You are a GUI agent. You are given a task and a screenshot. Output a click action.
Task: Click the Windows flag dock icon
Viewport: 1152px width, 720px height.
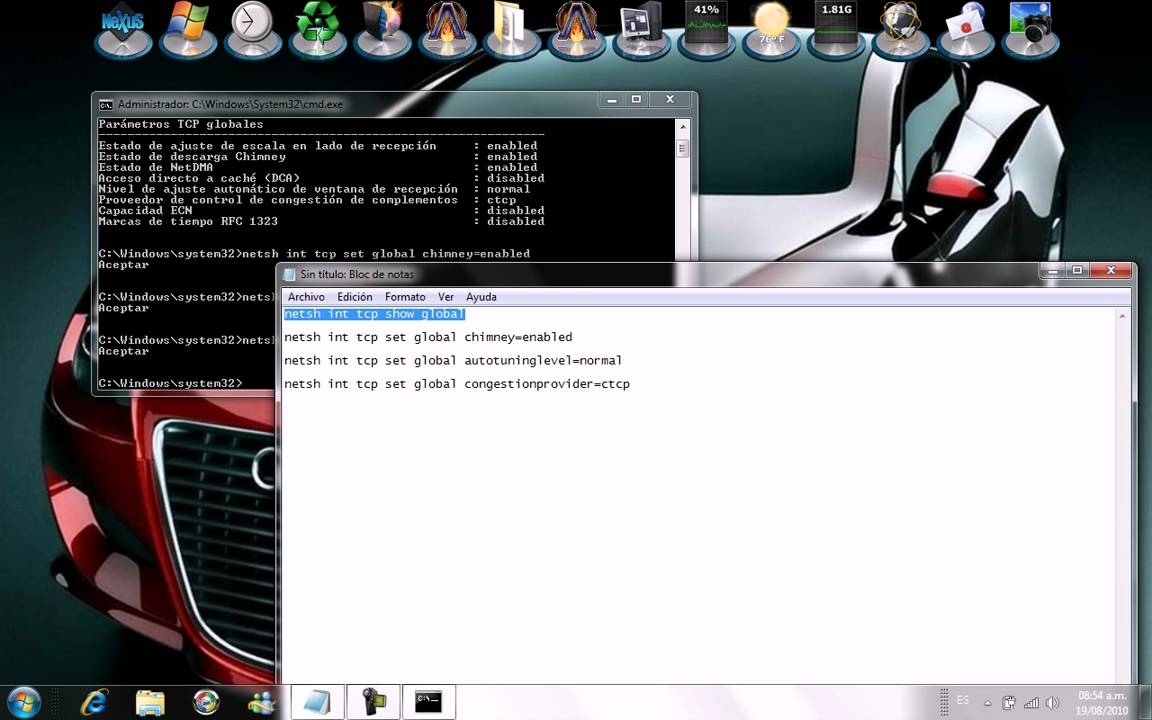187,29
